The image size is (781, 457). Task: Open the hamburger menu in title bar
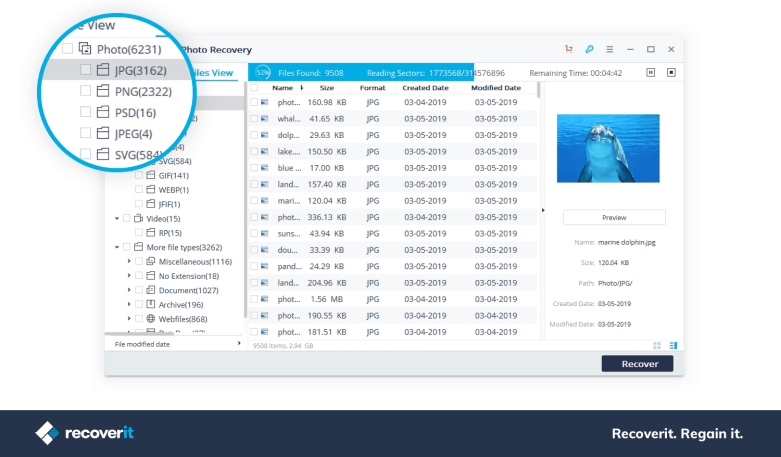(x=610, y=49)
